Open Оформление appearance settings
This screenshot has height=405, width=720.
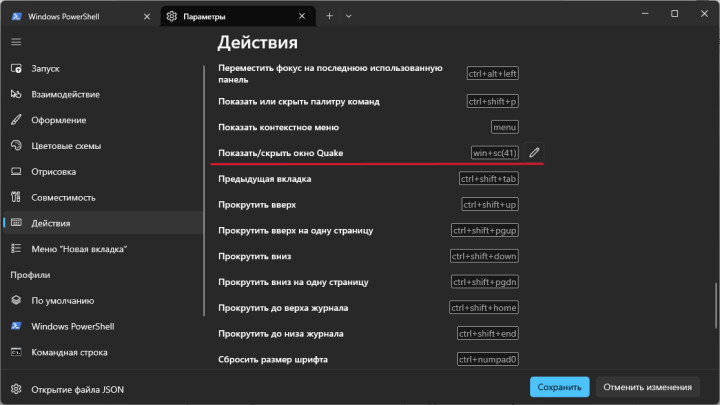61,120
